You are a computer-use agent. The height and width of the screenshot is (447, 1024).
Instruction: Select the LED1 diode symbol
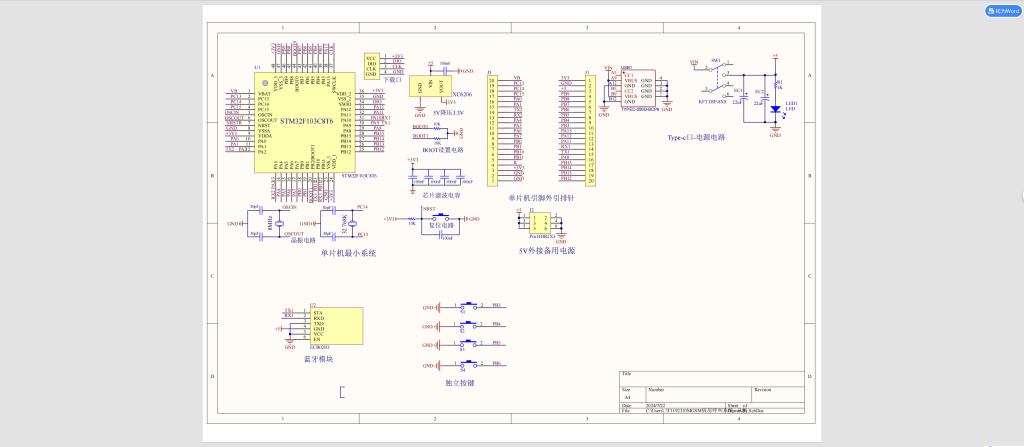[775, 108]
